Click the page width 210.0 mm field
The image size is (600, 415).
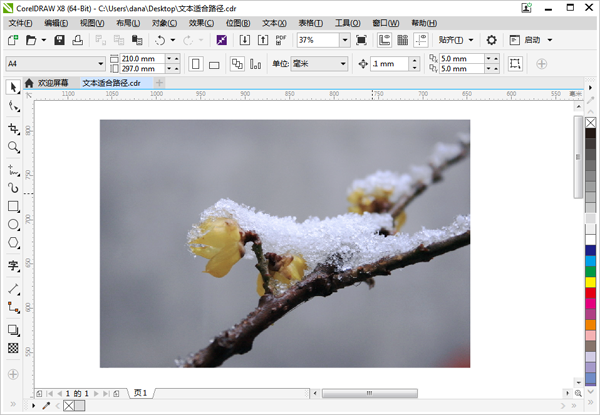pos(142,59)
